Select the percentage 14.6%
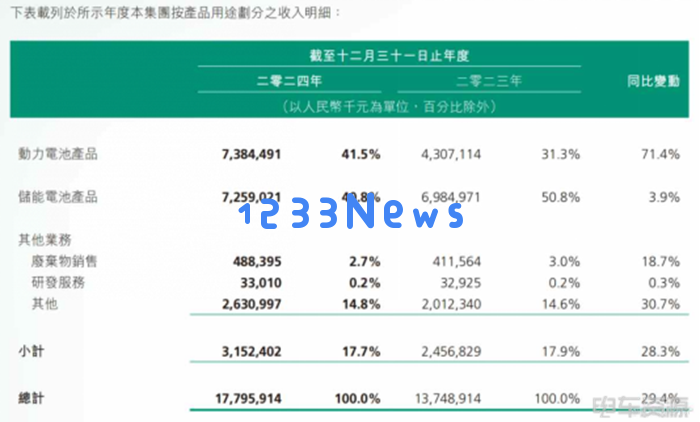 561,305
